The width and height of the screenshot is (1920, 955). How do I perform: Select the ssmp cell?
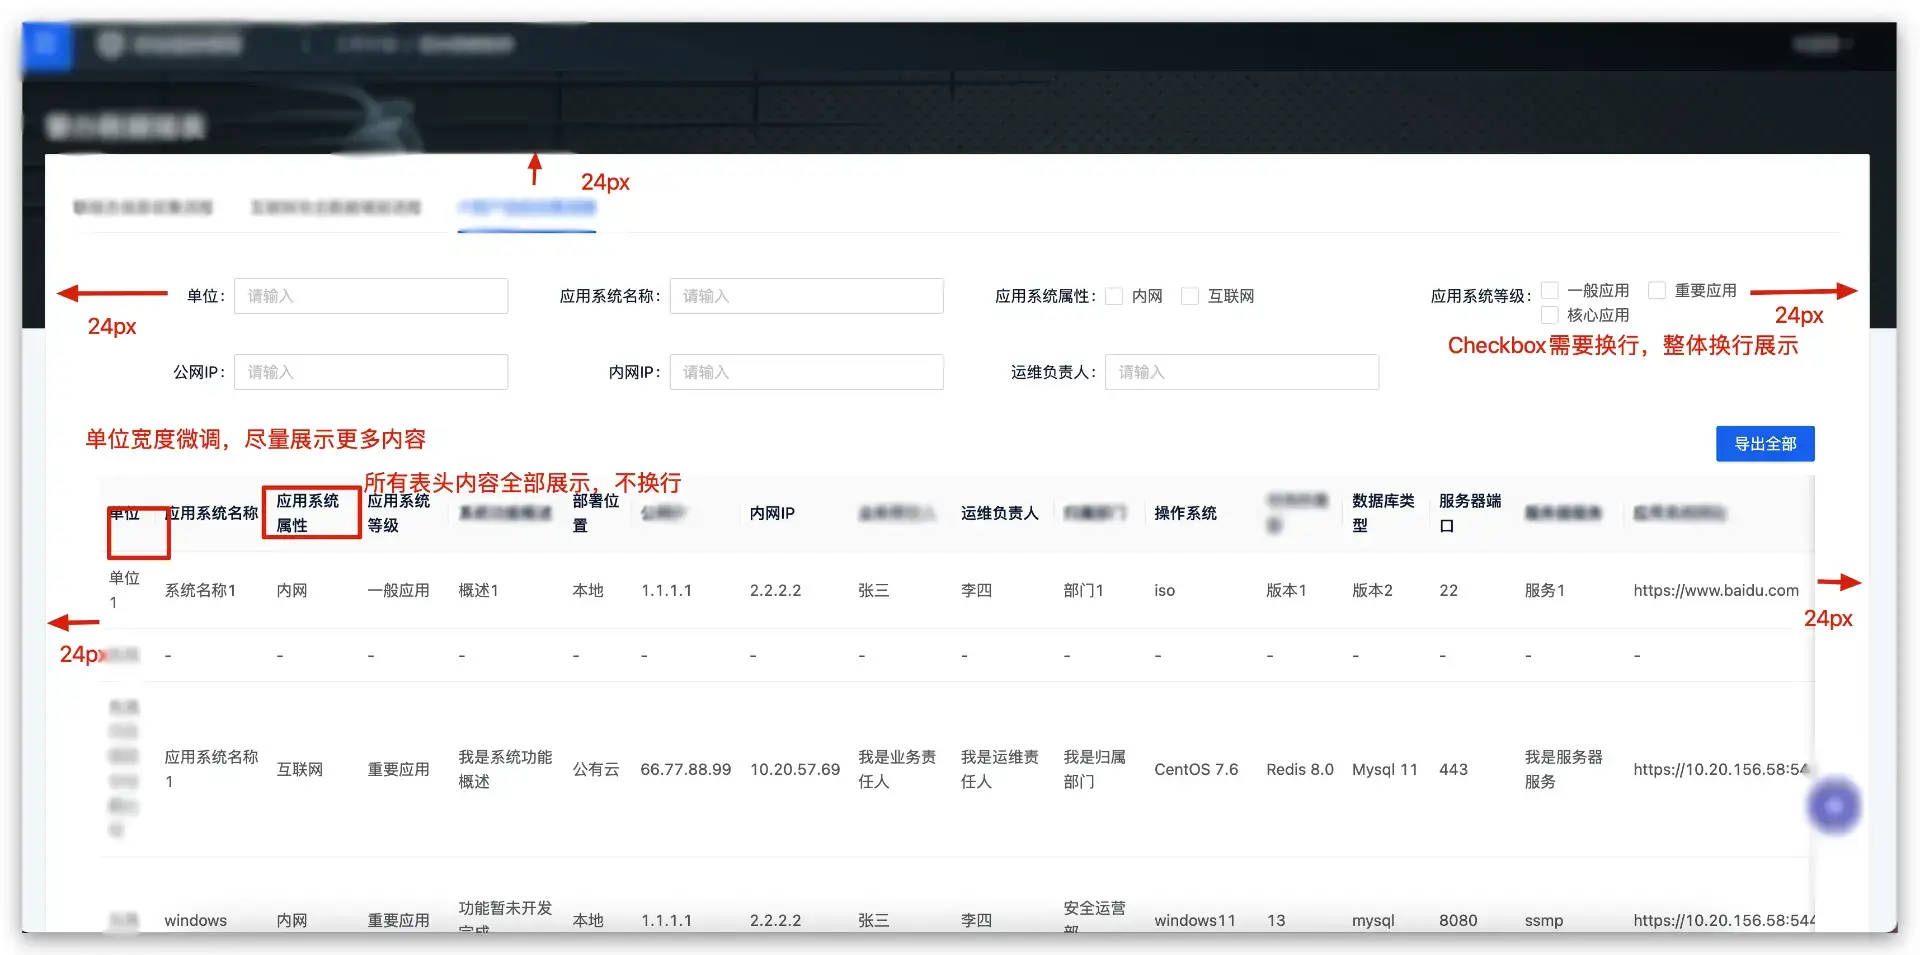(1544, 920)
